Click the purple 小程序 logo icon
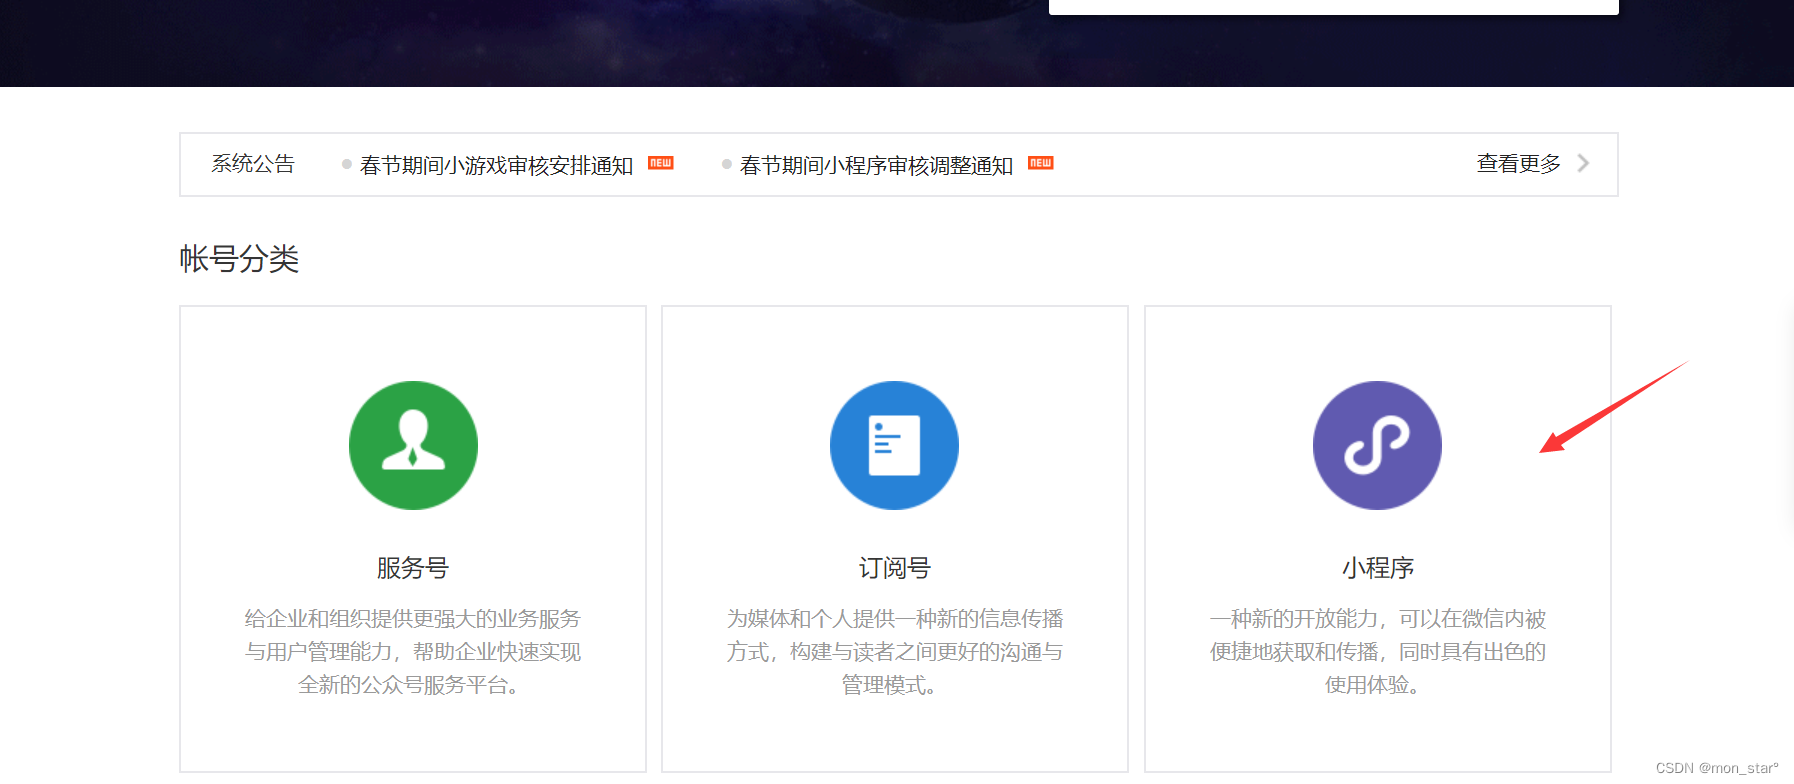This screenshot has height=784, width=1794. point(1377,445)
